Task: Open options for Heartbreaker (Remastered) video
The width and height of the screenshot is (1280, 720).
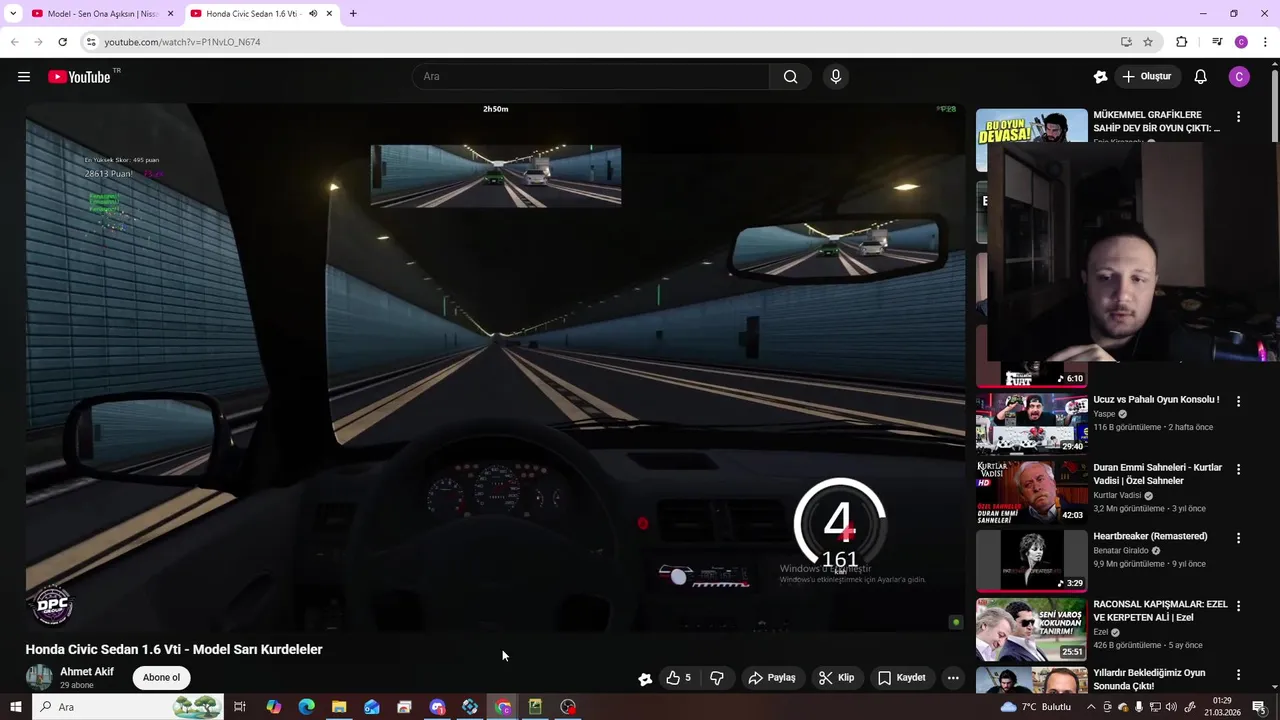Action: pos(1238,538)
